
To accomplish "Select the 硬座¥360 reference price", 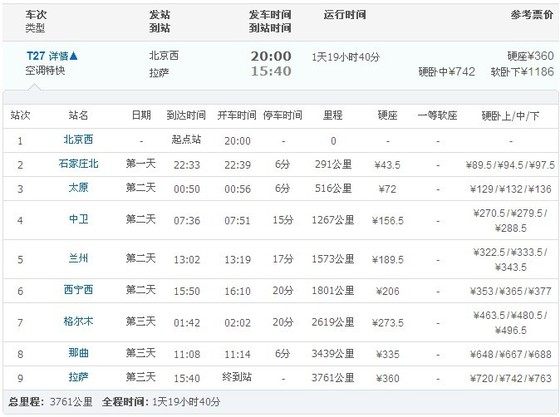I will (530, 56).
